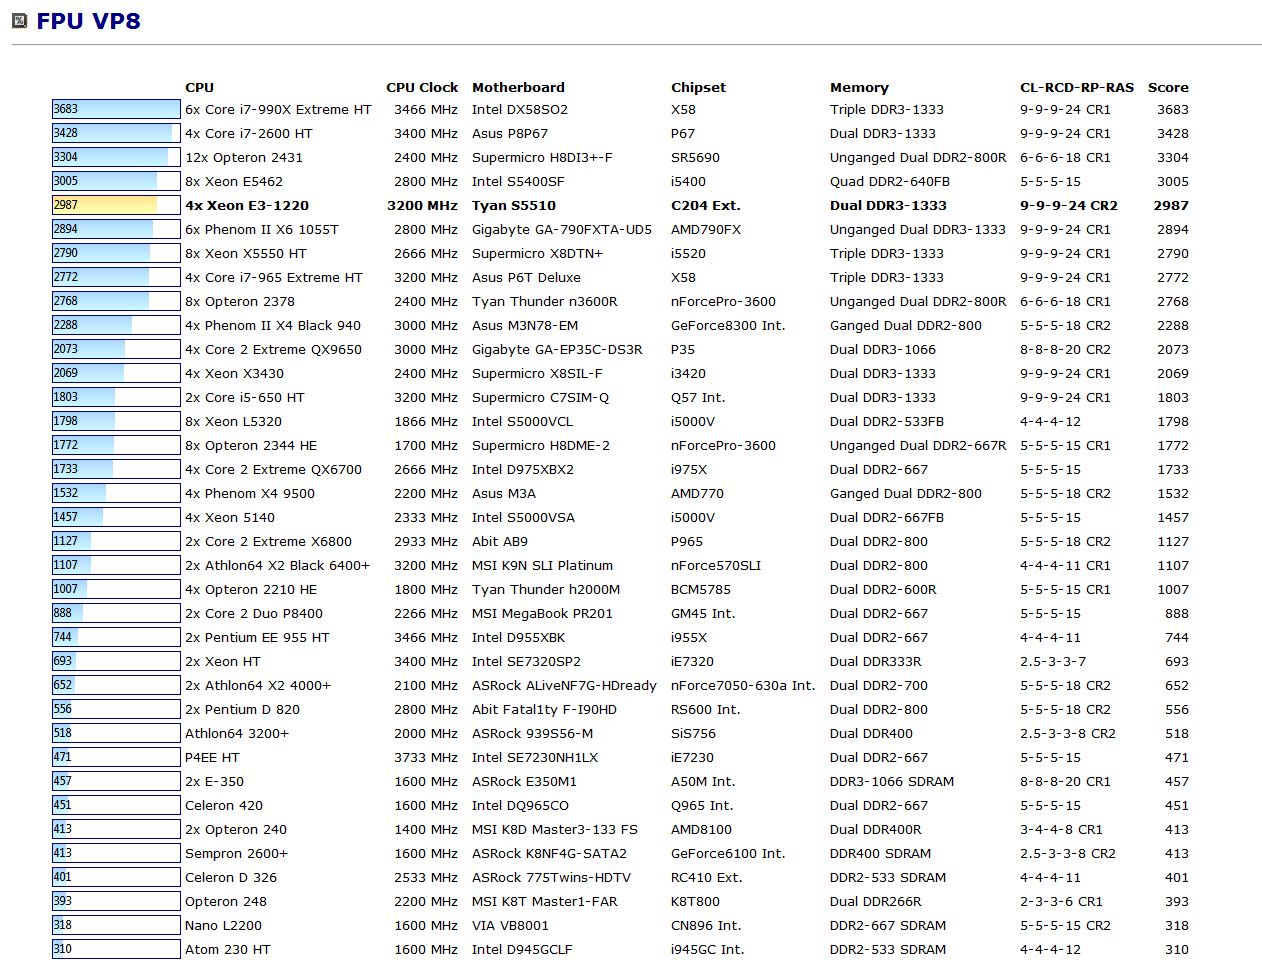Select the i945GC Int. chipset cell
The width and height of the screenshot is (1262, 964).
click(708, 949)
